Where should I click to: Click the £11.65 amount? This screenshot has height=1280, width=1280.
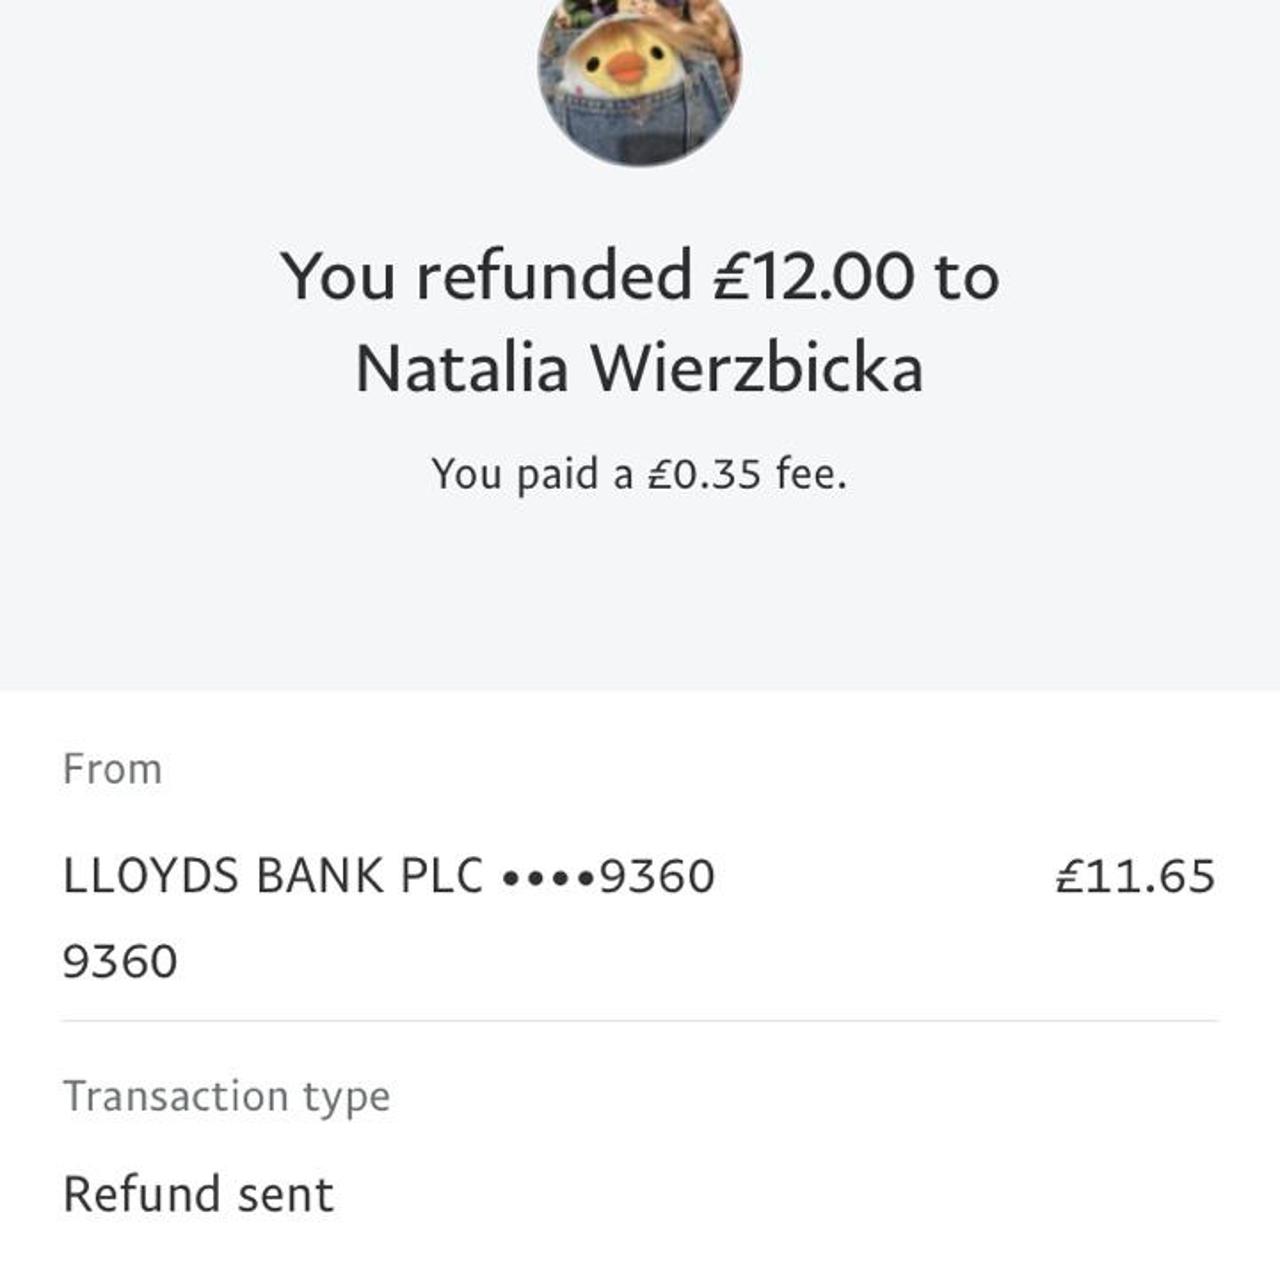click(x=1135, y=876)
